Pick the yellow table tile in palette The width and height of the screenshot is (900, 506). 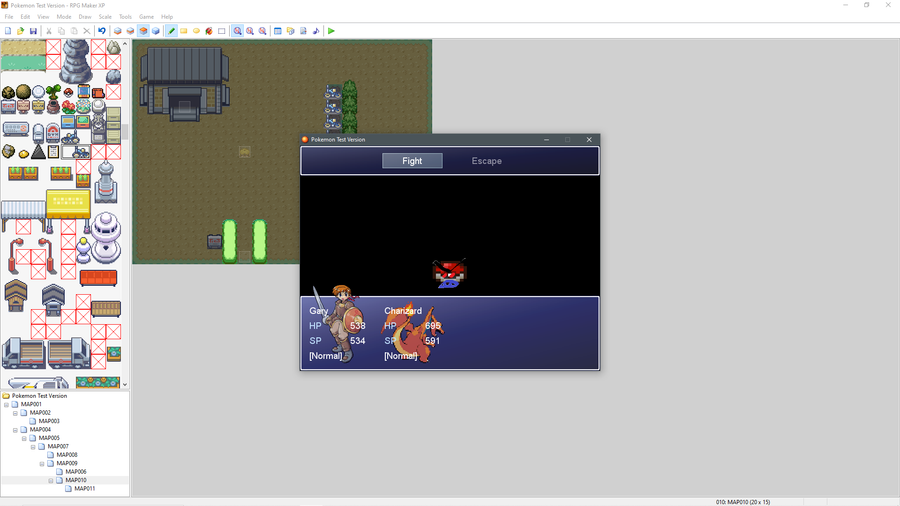tap(68, 204)
